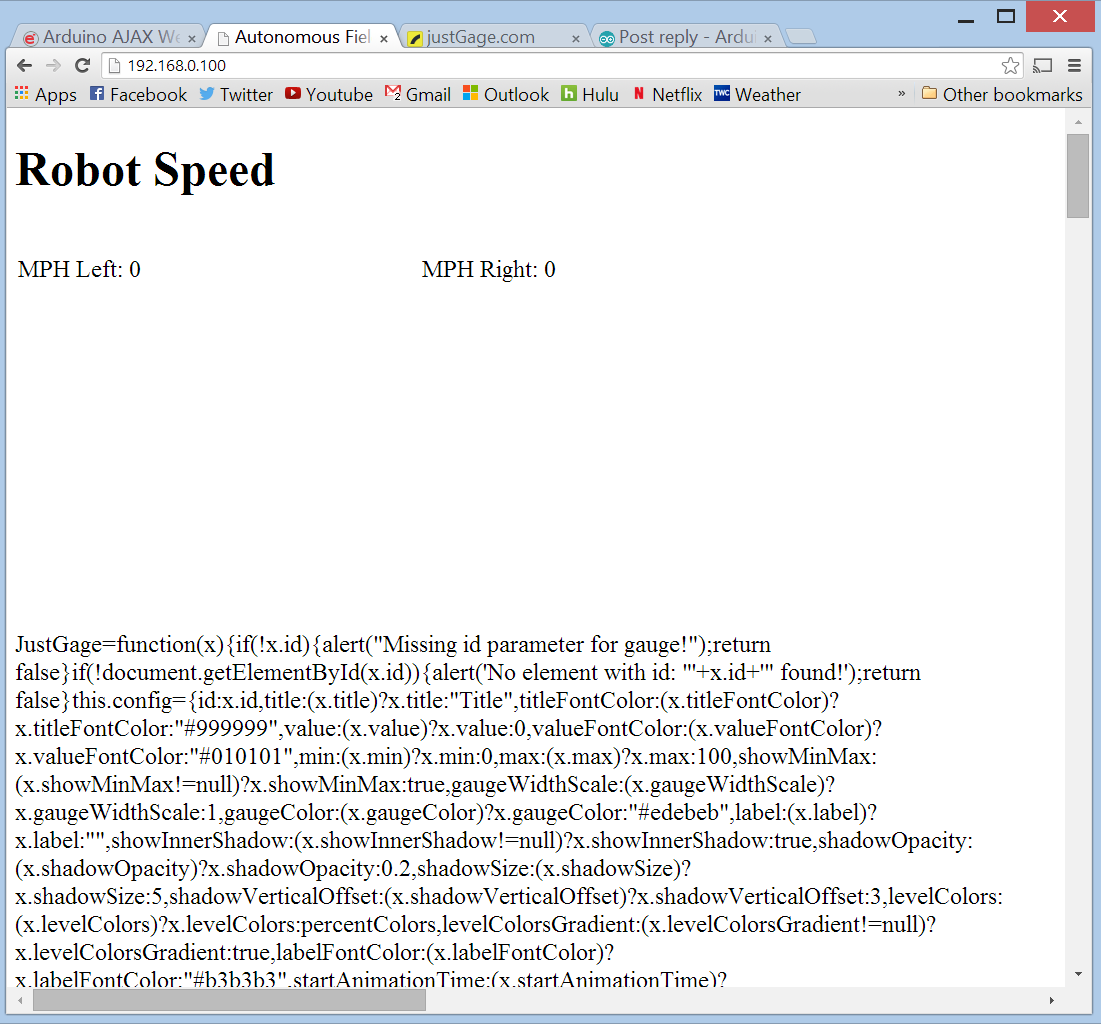Viewport: 1101px width, 1024px height.
Task: Bookmark this page with the star icon
Action: [x=1010, y=64]
